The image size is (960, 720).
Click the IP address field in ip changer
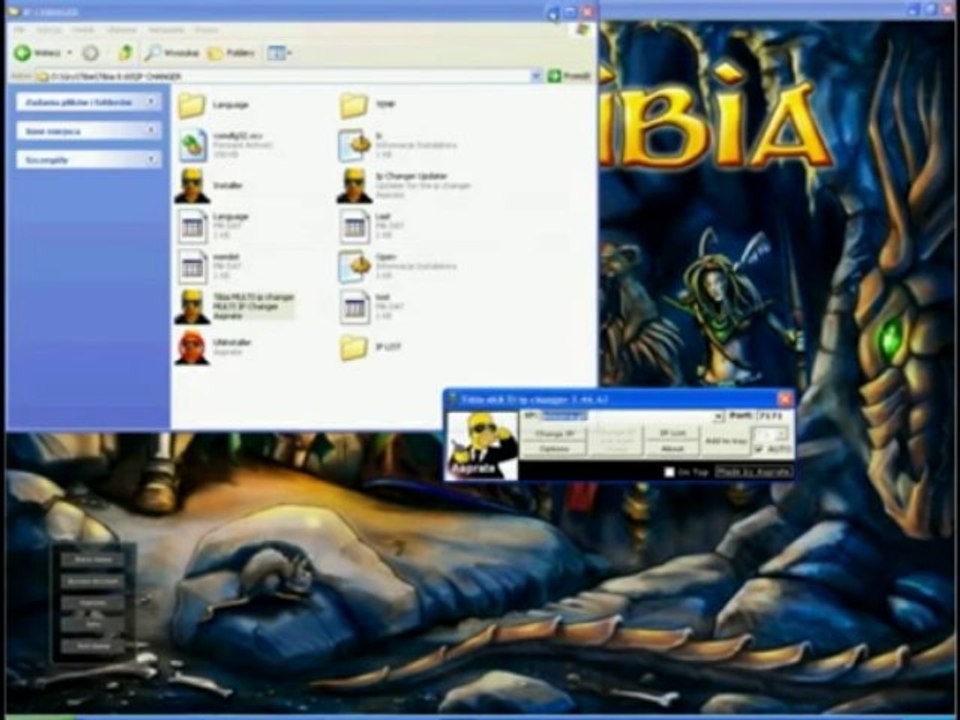(x=626, y=416)
